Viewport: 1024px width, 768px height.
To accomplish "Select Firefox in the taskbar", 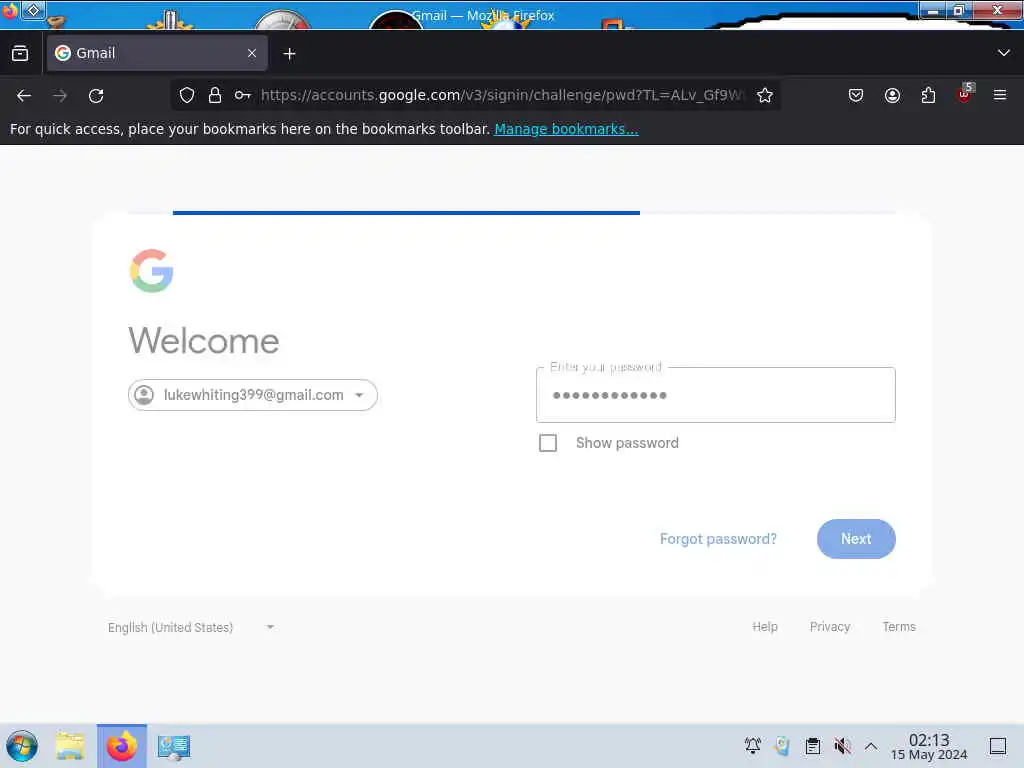I will [x=122, y=746].
